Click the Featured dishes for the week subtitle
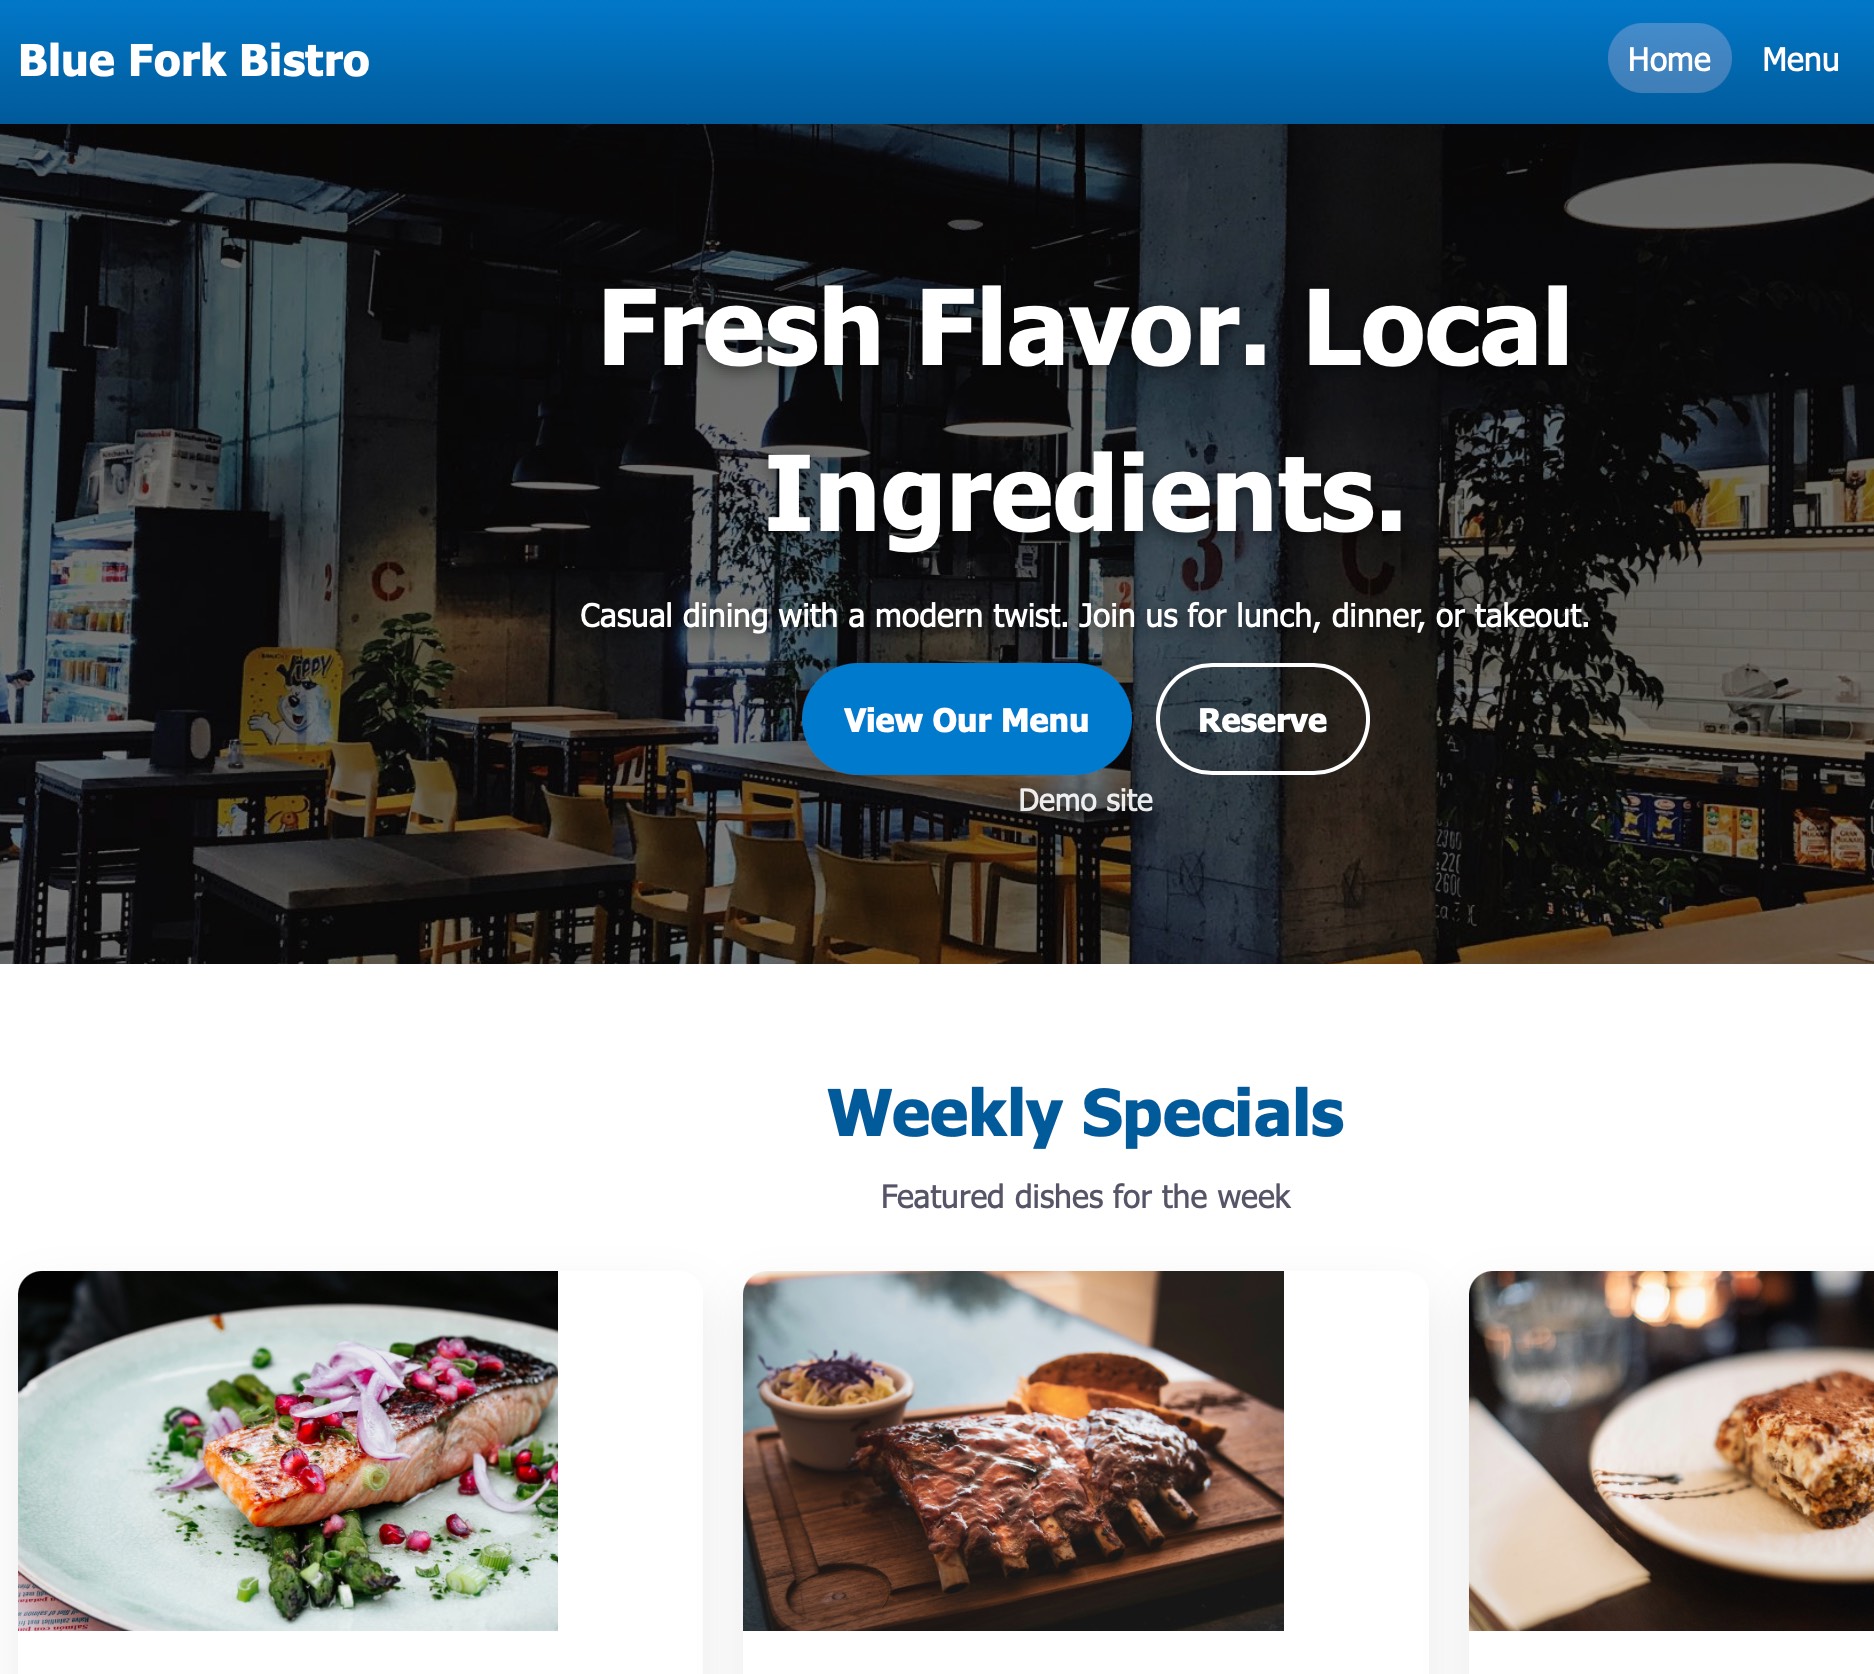Screen dimensions: 1874x1674 1086,1196
